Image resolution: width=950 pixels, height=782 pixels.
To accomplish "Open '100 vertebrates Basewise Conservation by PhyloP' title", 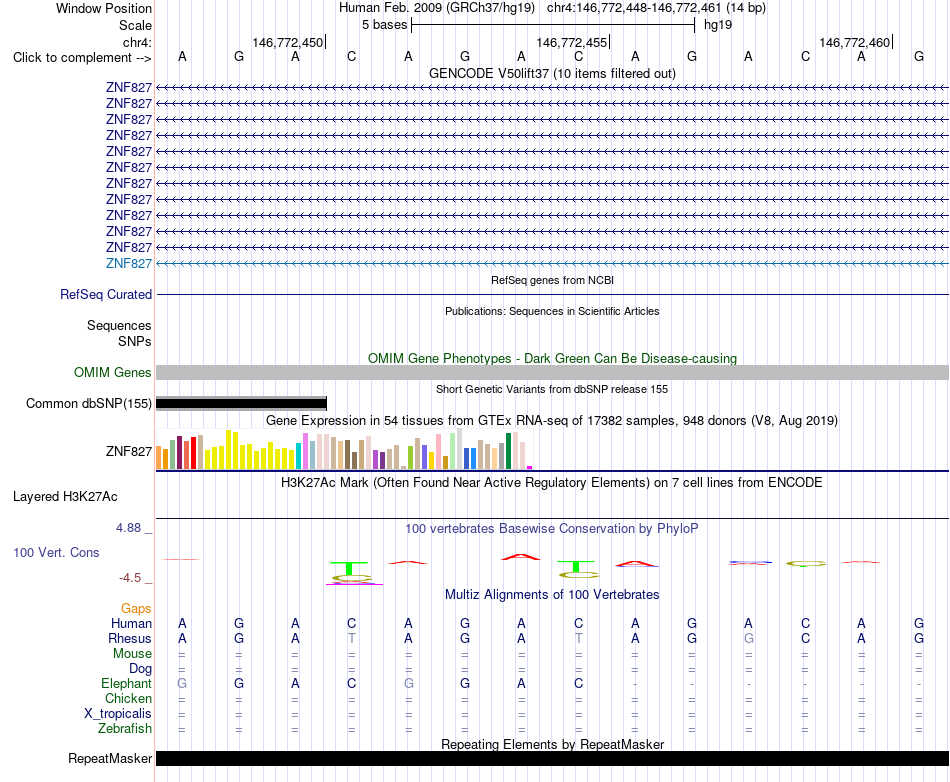I will tap(552, 529).
